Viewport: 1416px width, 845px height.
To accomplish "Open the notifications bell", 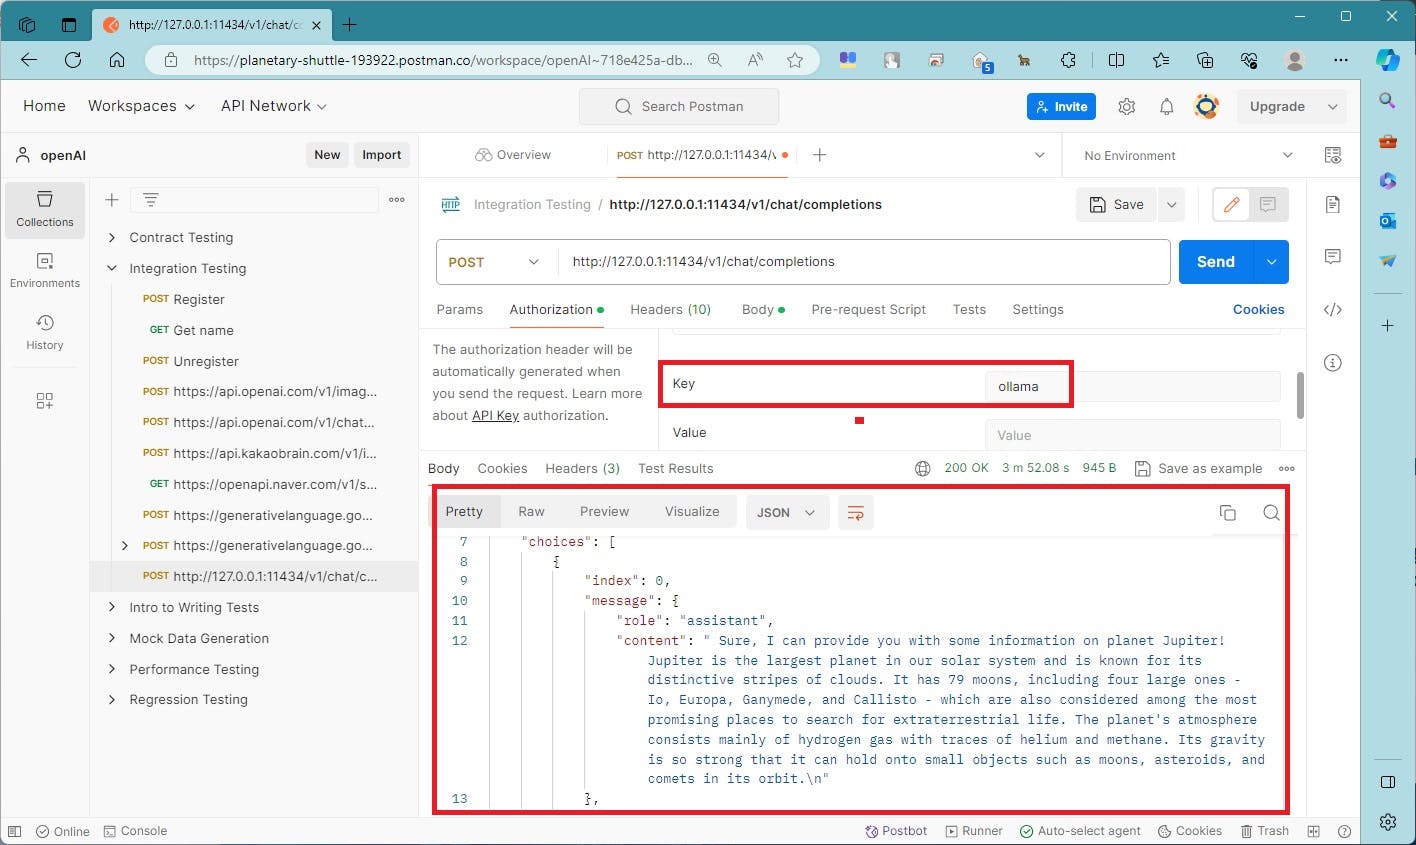I will tap(1166, 106).
